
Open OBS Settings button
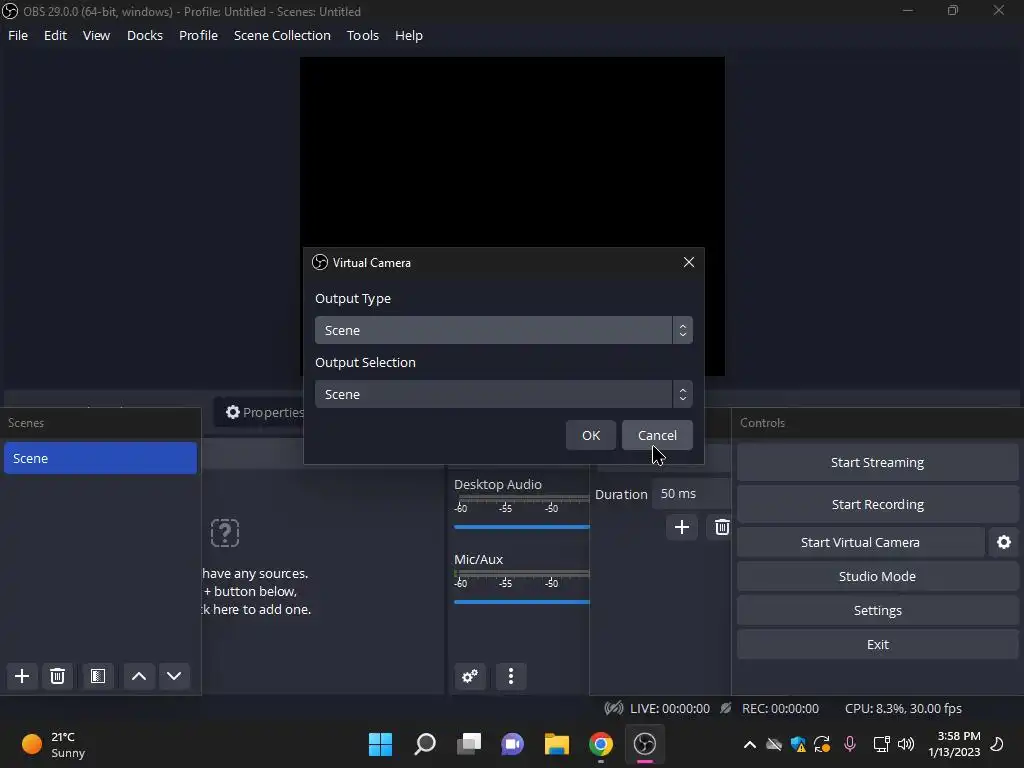click(877, 610)
